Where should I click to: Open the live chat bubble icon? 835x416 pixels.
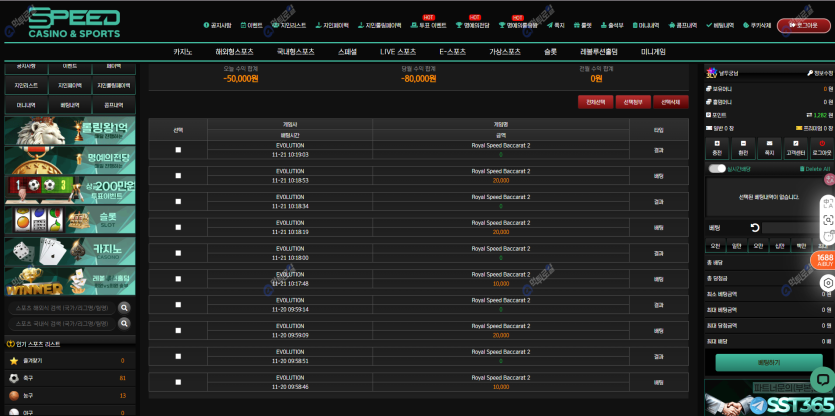821,379
